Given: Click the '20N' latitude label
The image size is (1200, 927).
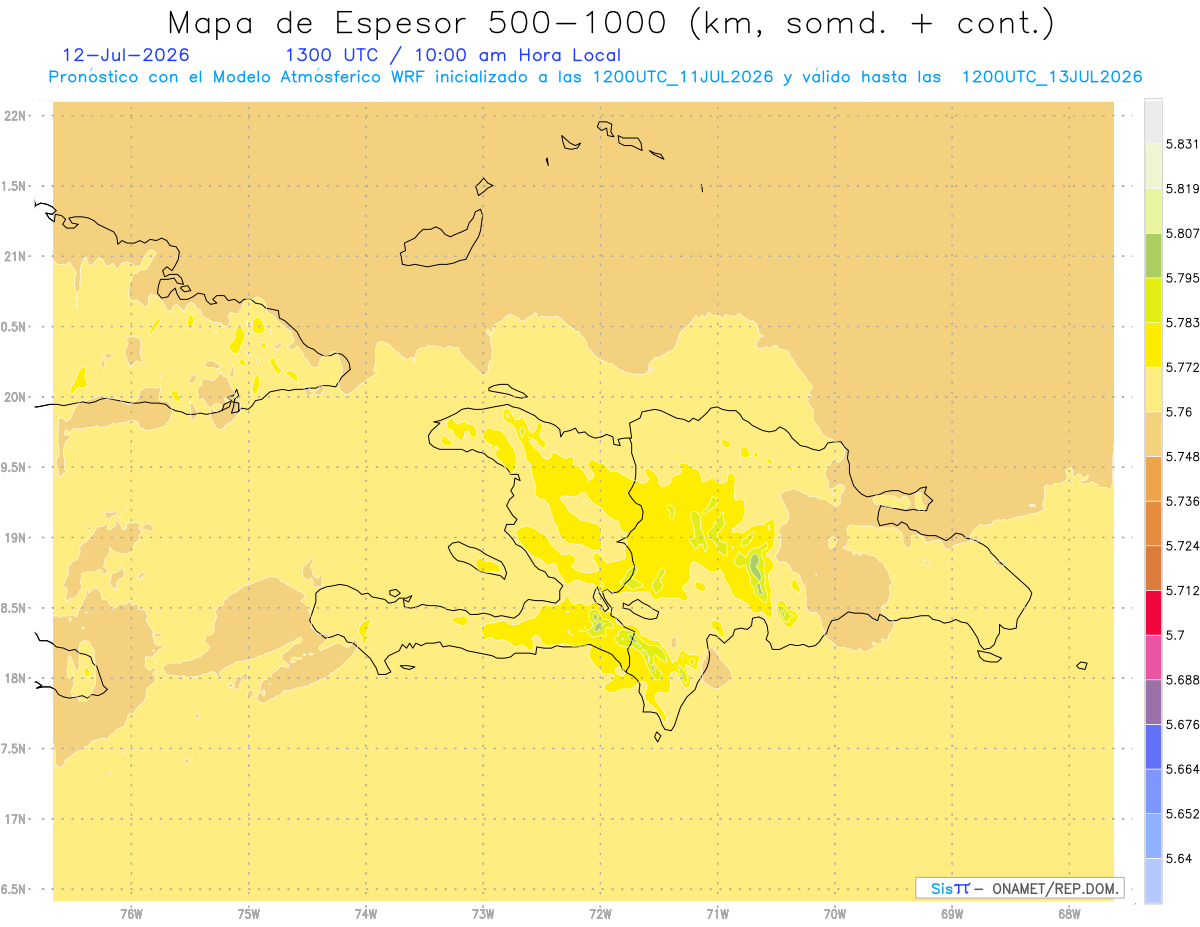Looking at the screenshot, I should [x=17, y=397].
